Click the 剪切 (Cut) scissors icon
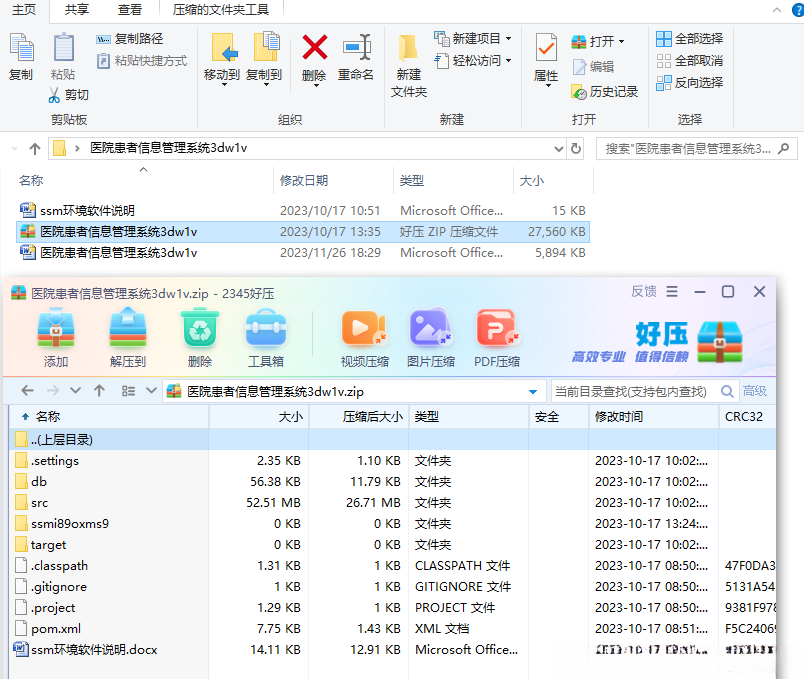The height and width of the screenshot is (679, 804). 54,95
